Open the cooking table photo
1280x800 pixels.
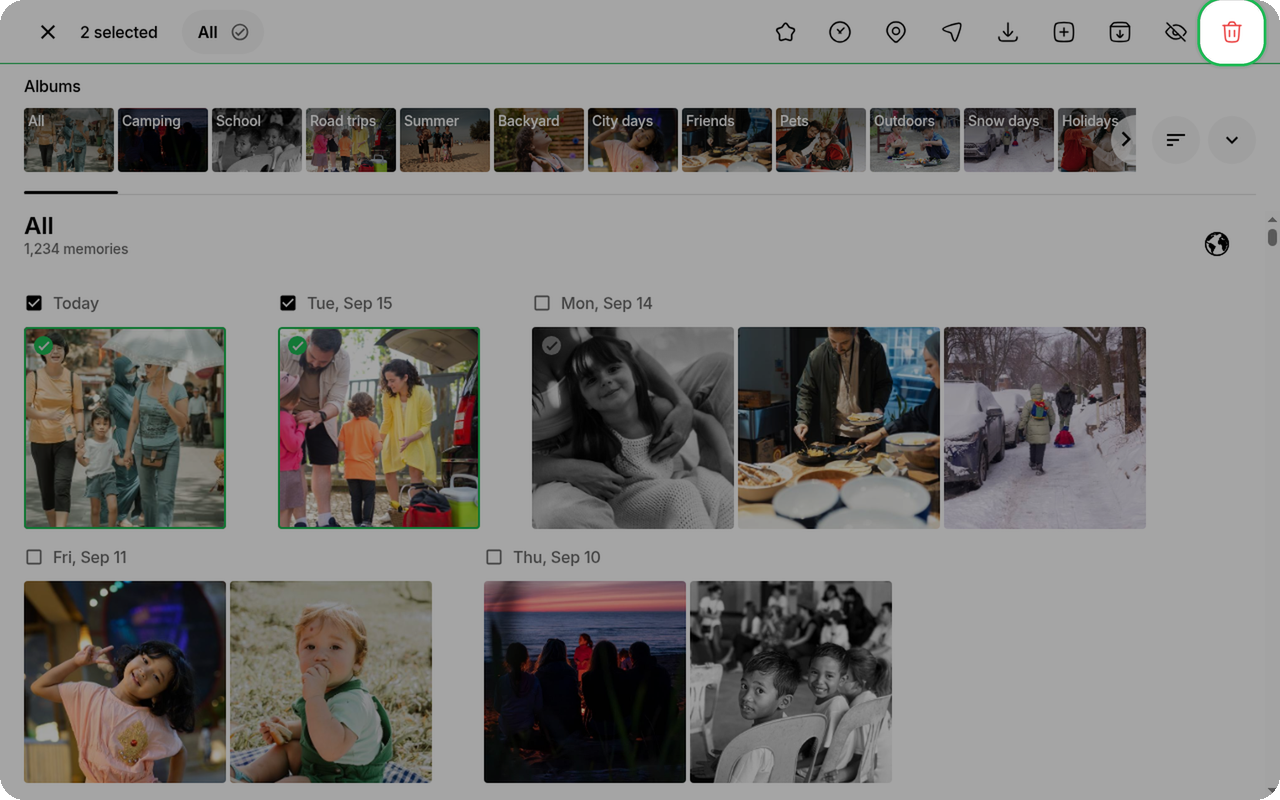click(x=839, y=428)
